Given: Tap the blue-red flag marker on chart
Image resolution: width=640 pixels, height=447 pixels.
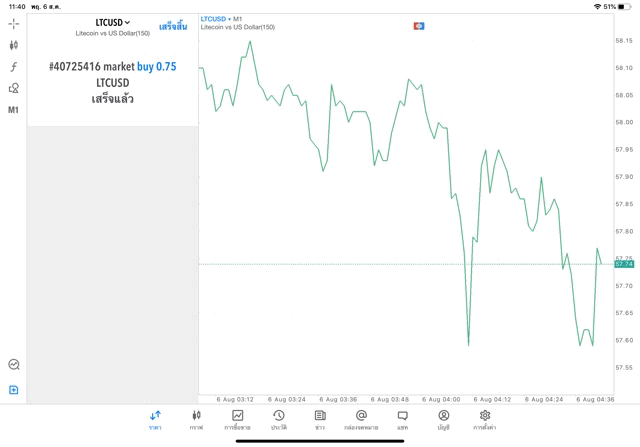Looking at the screenshot, I should point(419,26).
